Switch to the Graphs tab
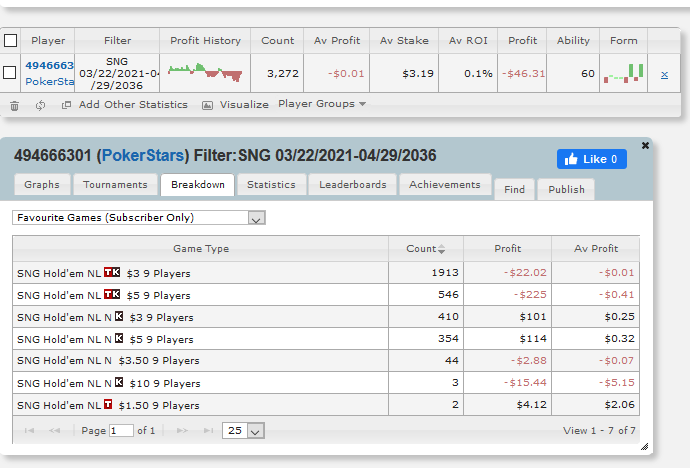This screenshot has height=468, width=690. tap(42, 185)
